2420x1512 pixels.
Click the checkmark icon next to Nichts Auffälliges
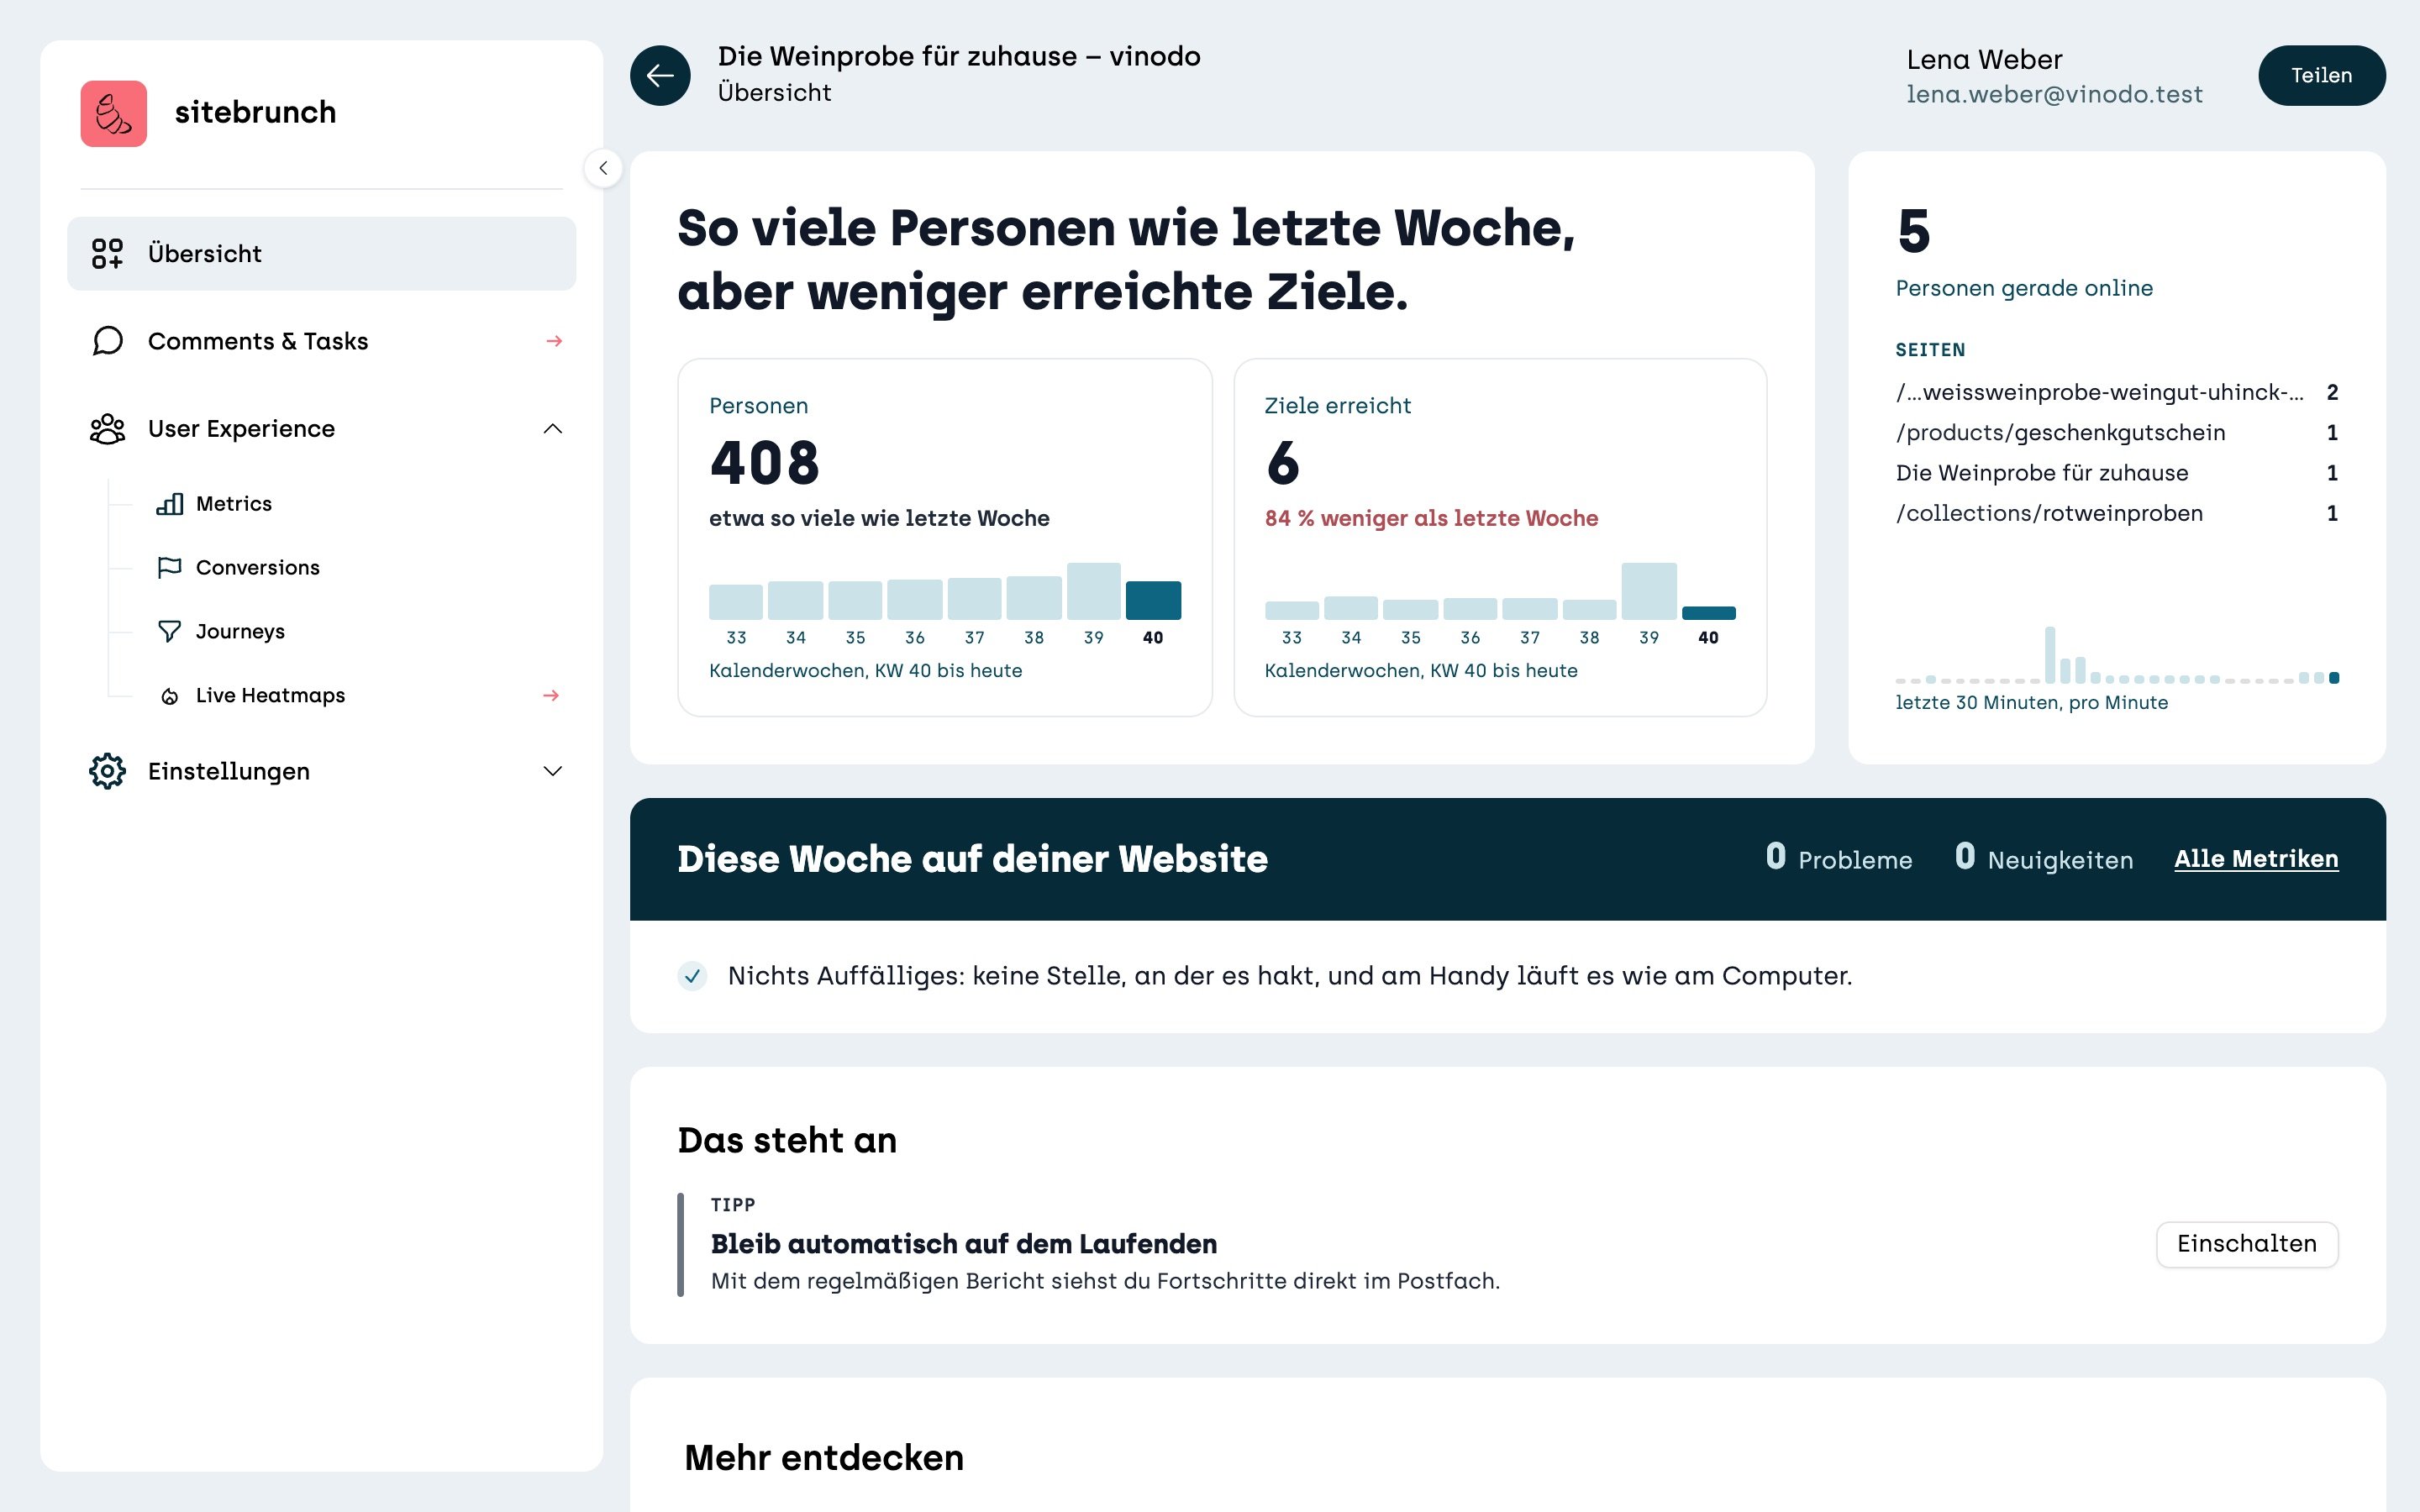[x=692, y=976]
